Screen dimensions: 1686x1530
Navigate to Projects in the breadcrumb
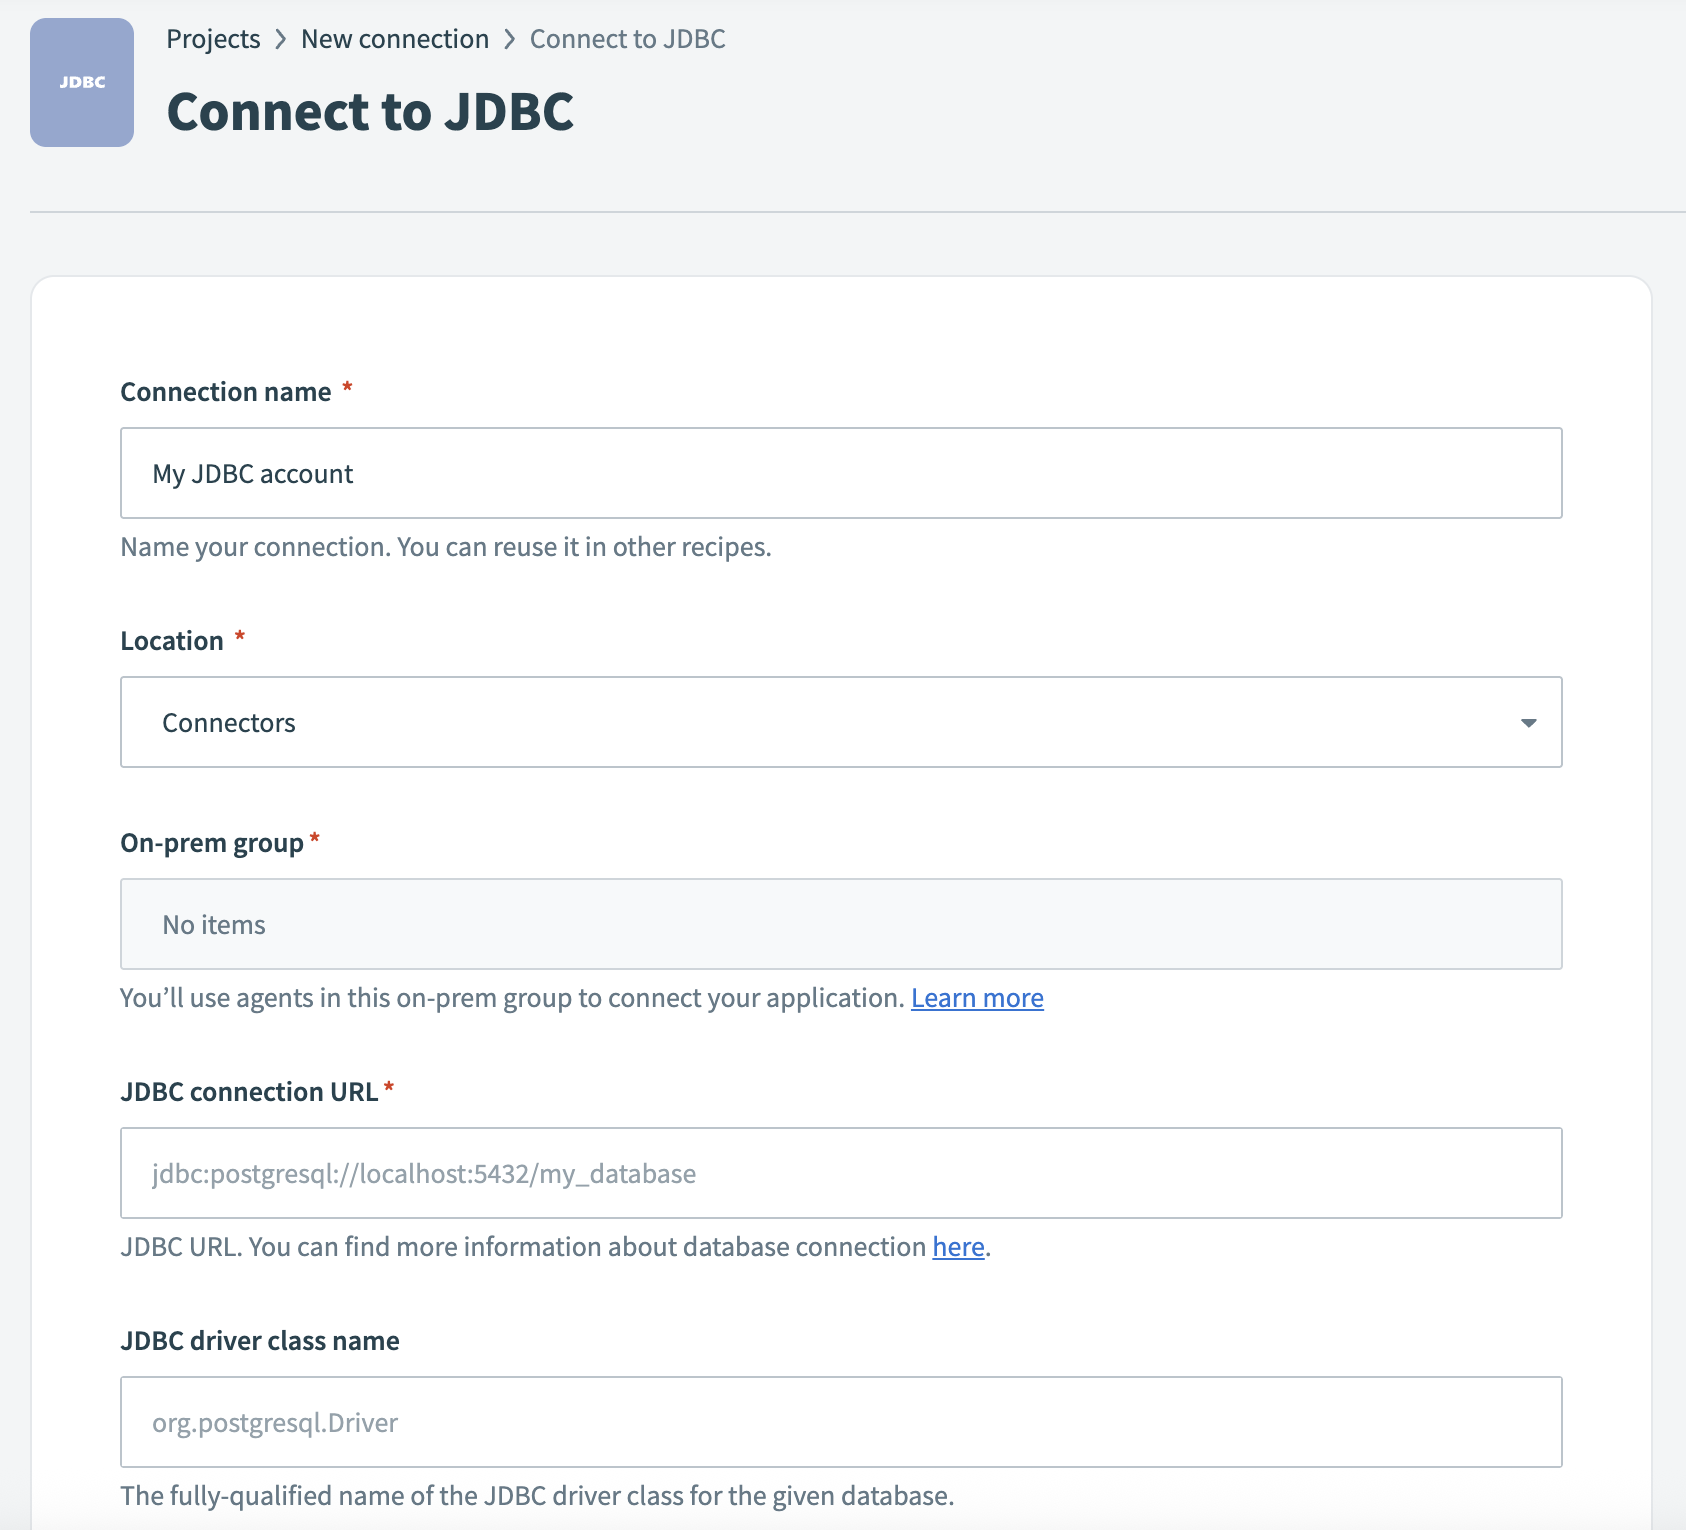213,39
